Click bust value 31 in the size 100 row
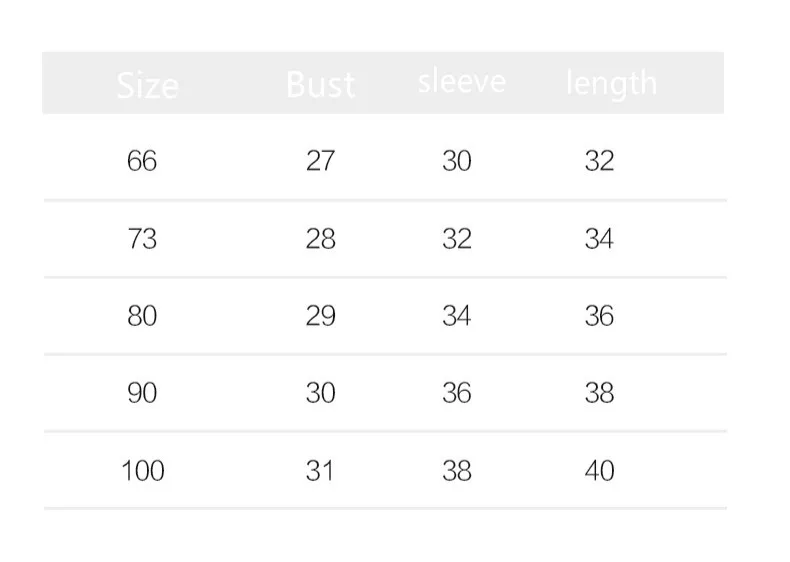 point(320,470)
